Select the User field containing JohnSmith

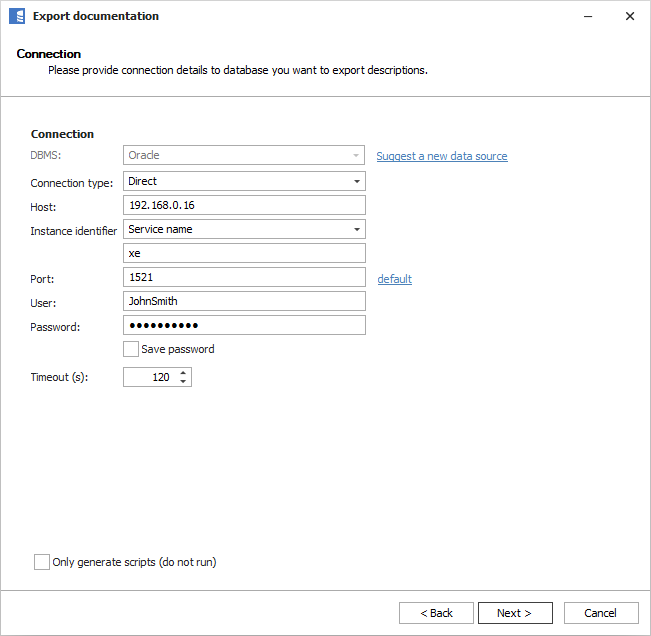click(x=244, y=301)
